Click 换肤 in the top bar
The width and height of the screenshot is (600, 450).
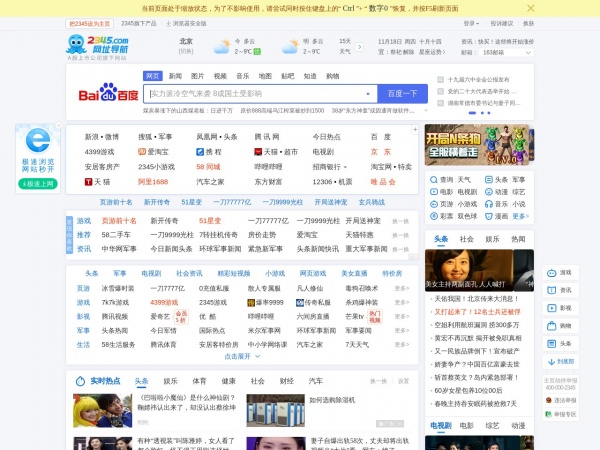(x=528, y=24)
